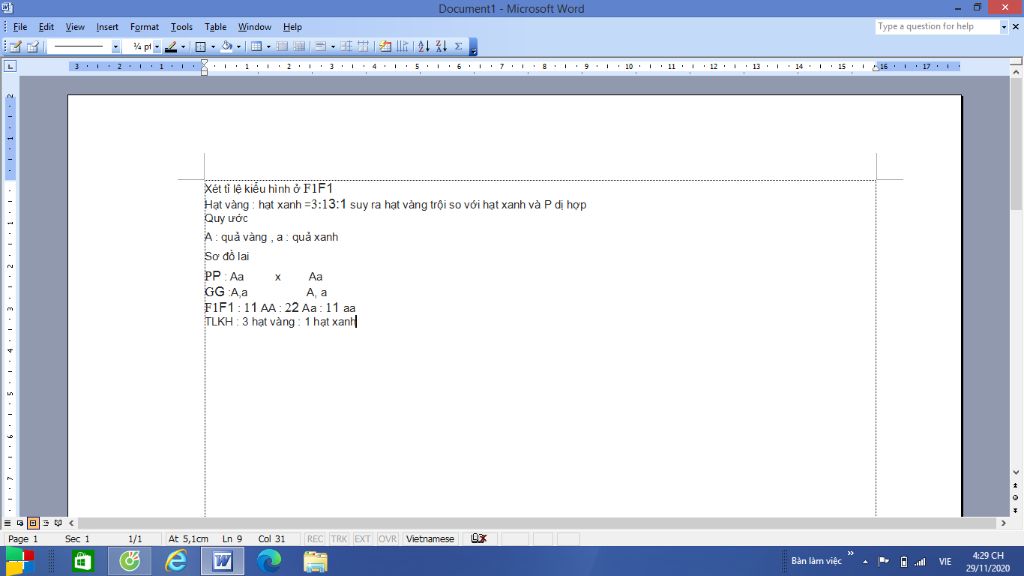Switch to Web Layout View
The height and width of the screenshot is (576, 1024).
(x=20, y=523)
